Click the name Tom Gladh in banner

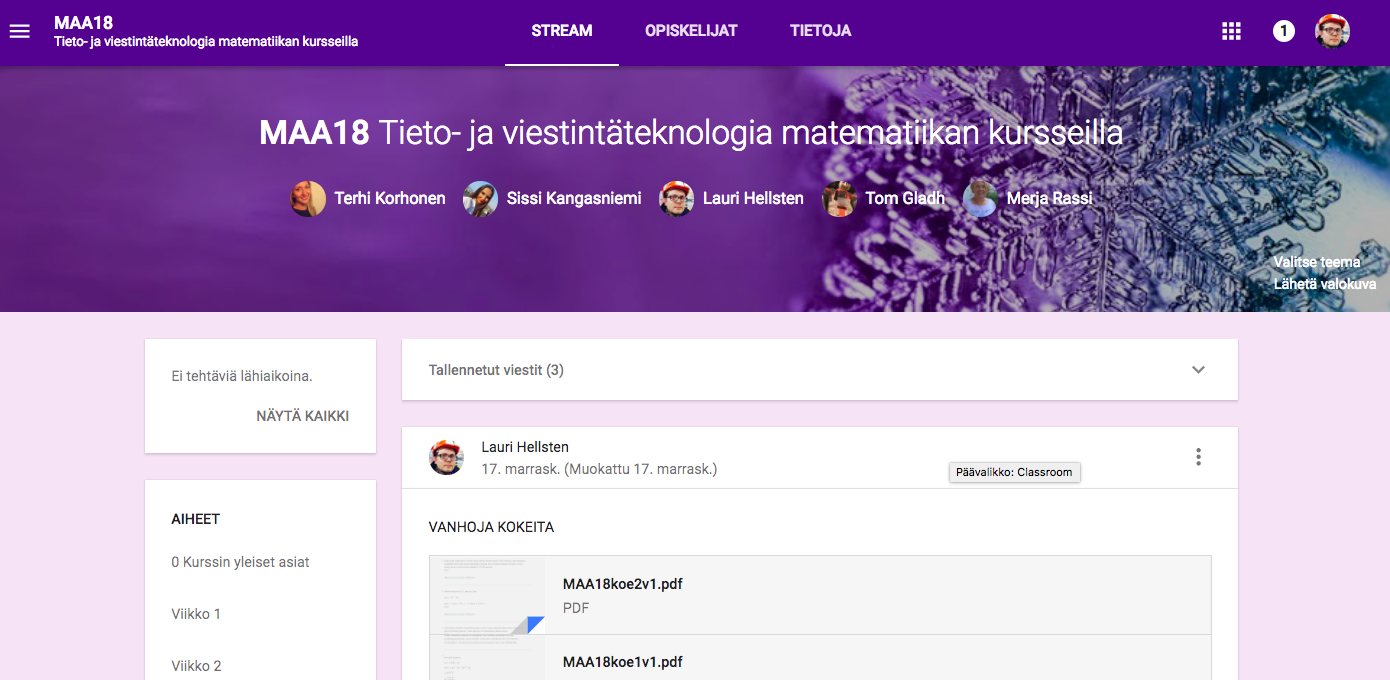[905, 199]
